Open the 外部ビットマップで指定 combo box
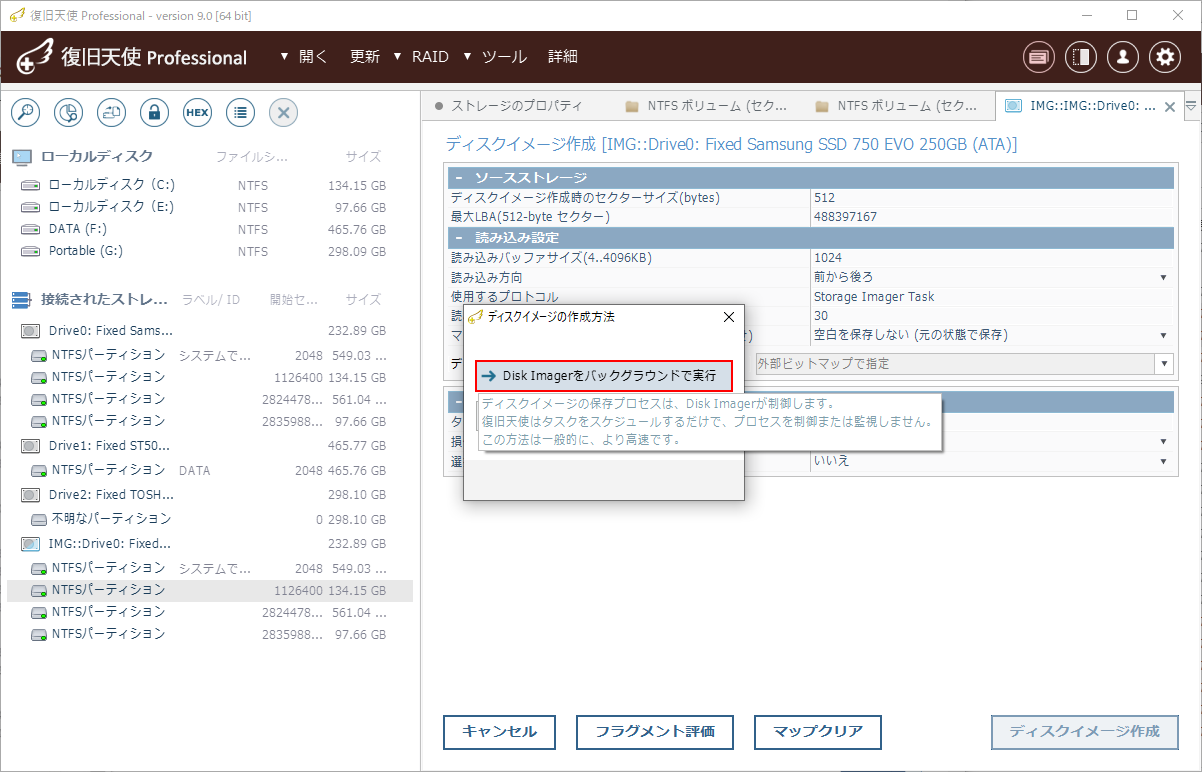Viewport: 1202px width, 772px height. [964, 364]
